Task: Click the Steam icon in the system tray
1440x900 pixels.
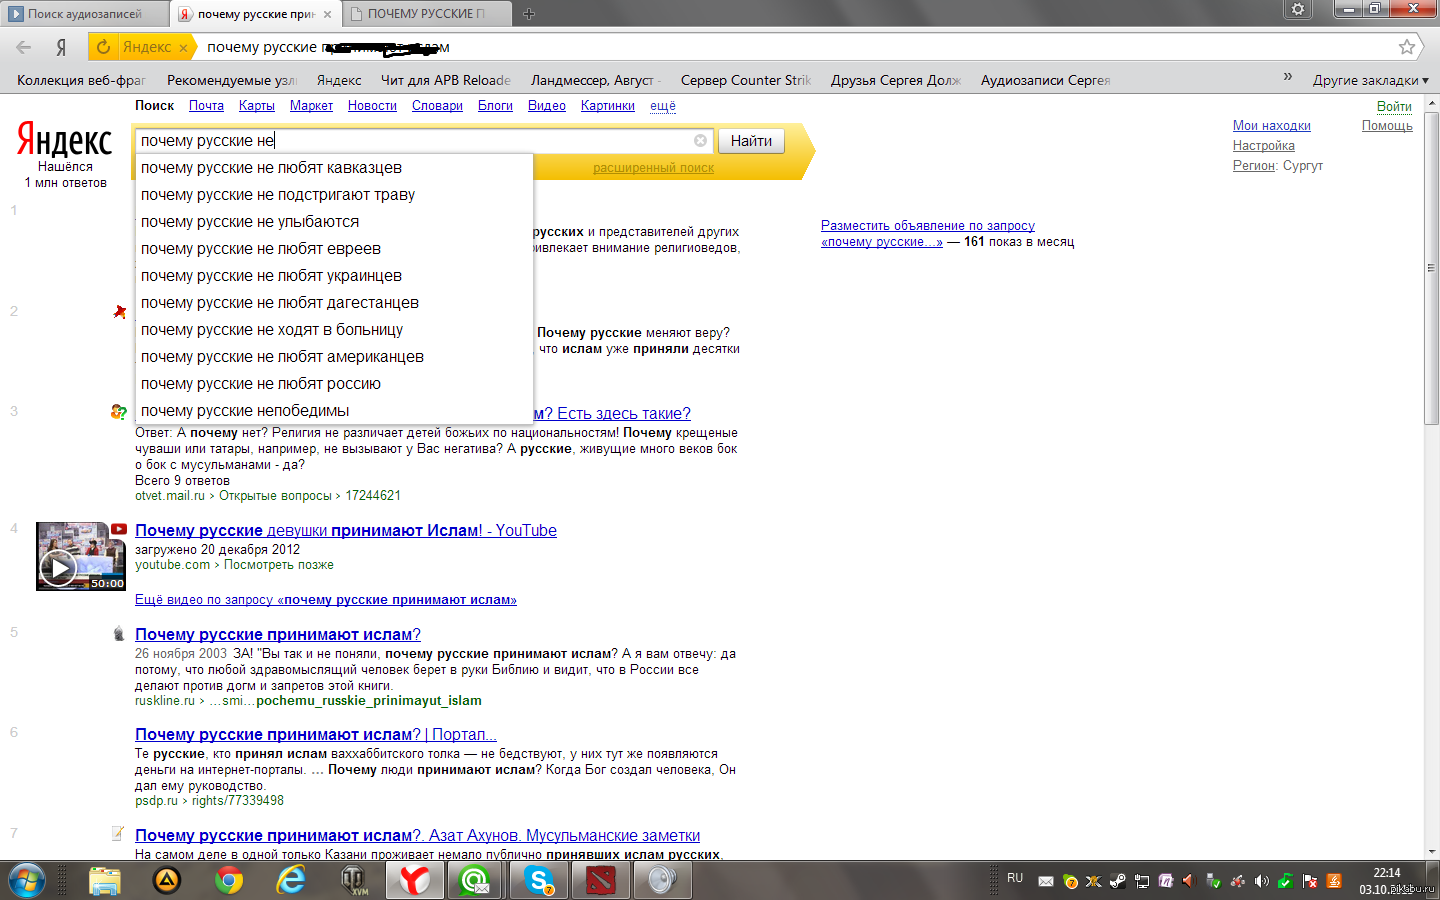Action: tap(1118, 881)
